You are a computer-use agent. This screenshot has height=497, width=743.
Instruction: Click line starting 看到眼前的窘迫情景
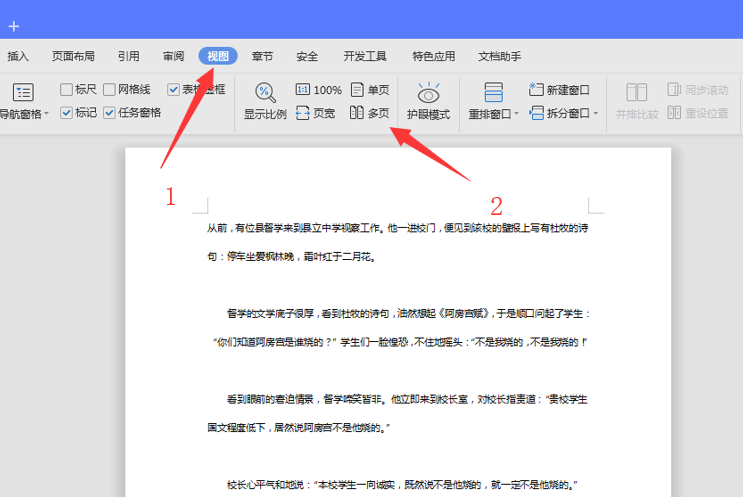(x=407, y=399)
